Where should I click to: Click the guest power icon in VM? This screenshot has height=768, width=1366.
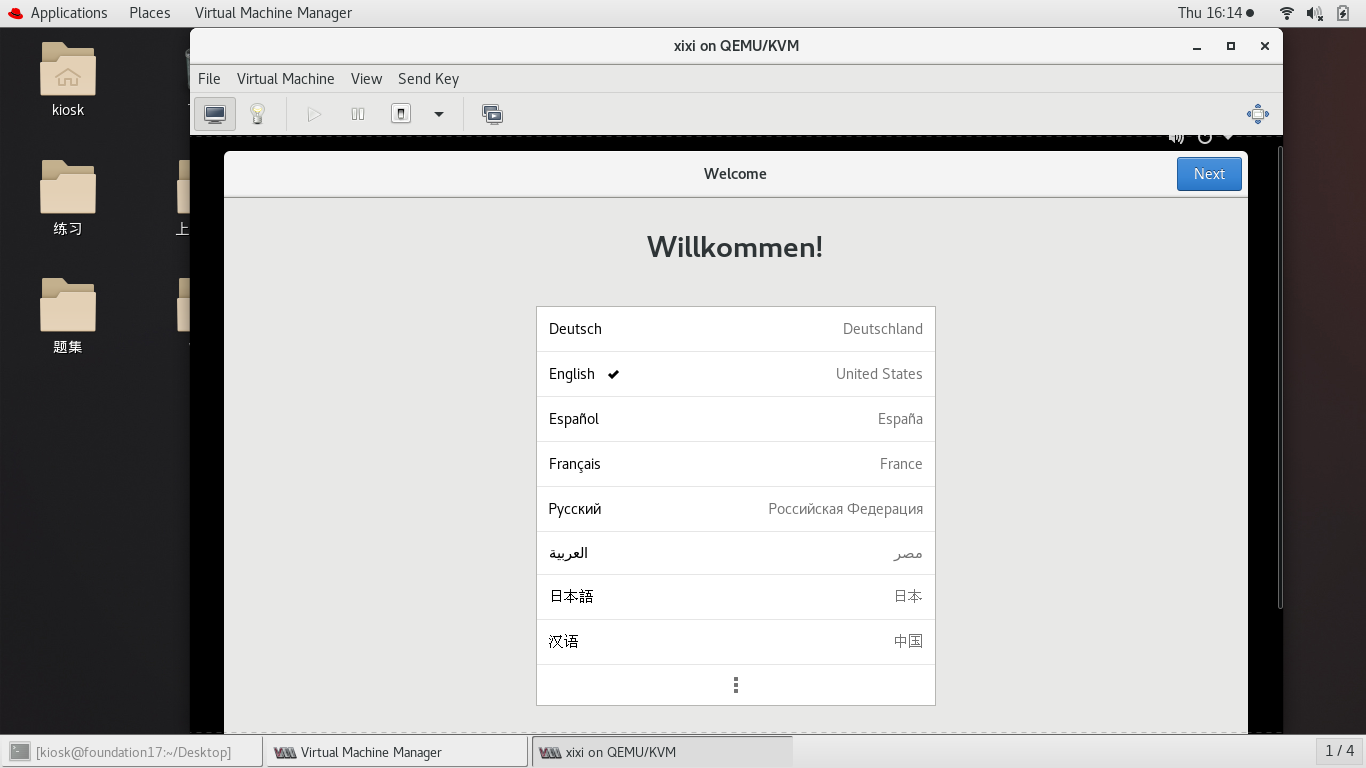coord(1205,138)
